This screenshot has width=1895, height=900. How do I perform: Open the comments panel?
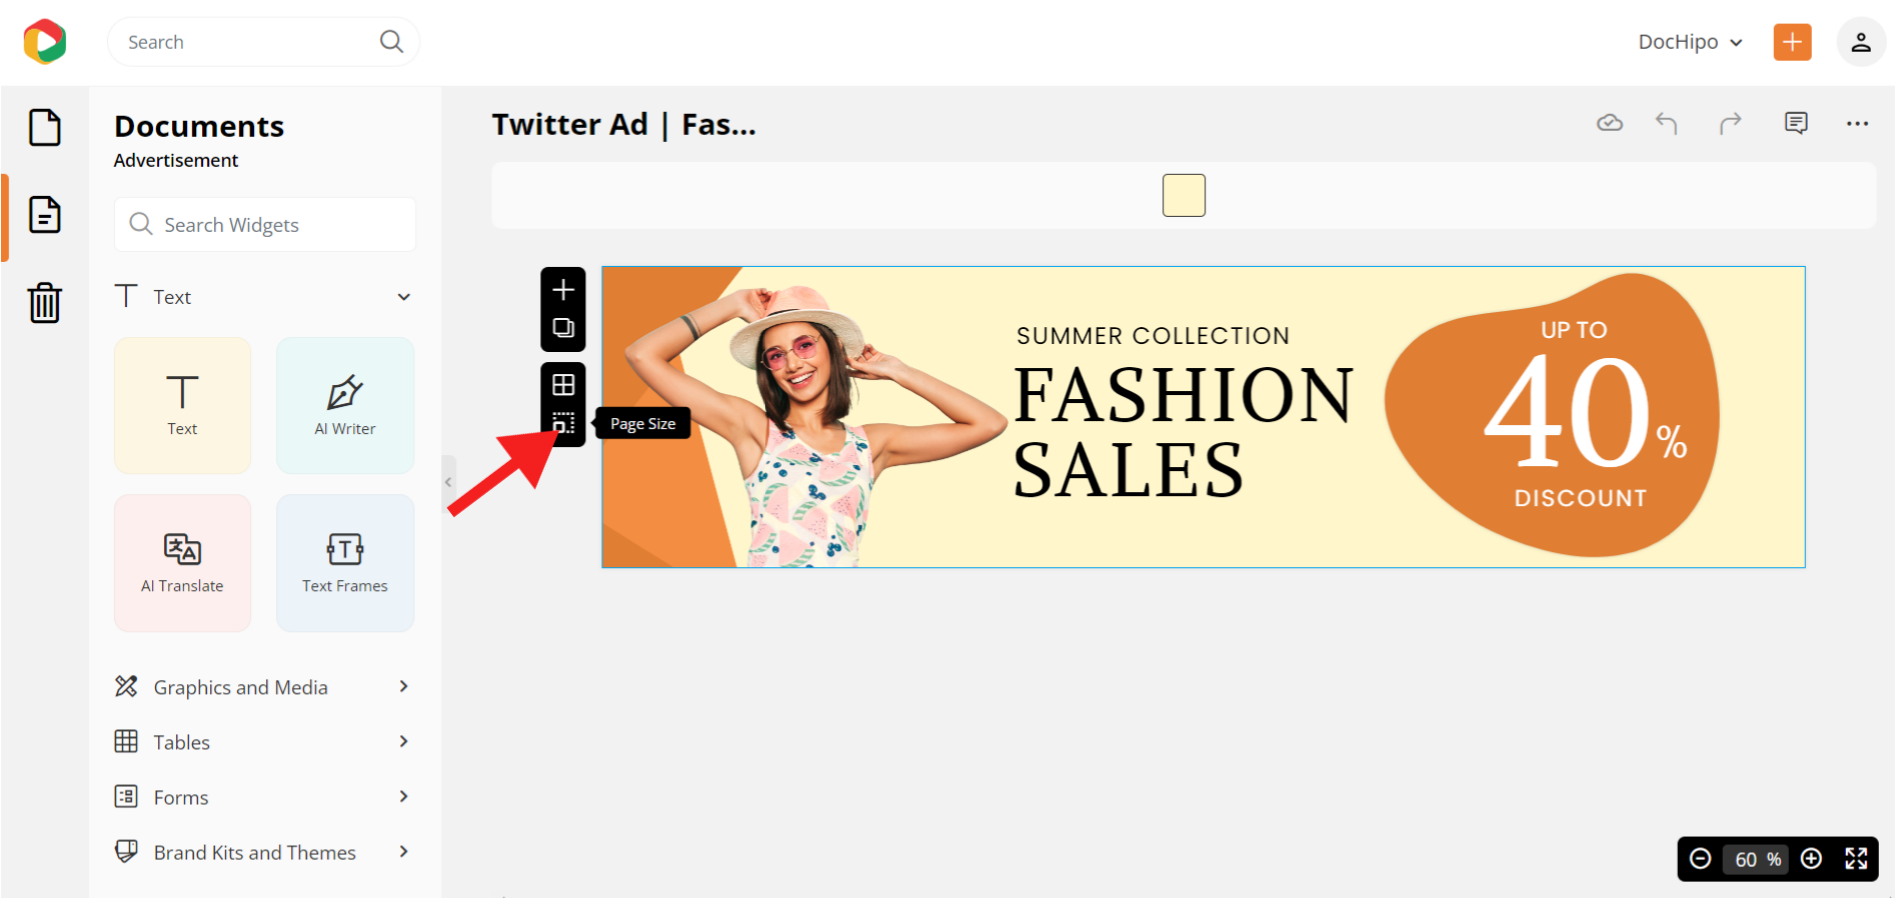1795,123
